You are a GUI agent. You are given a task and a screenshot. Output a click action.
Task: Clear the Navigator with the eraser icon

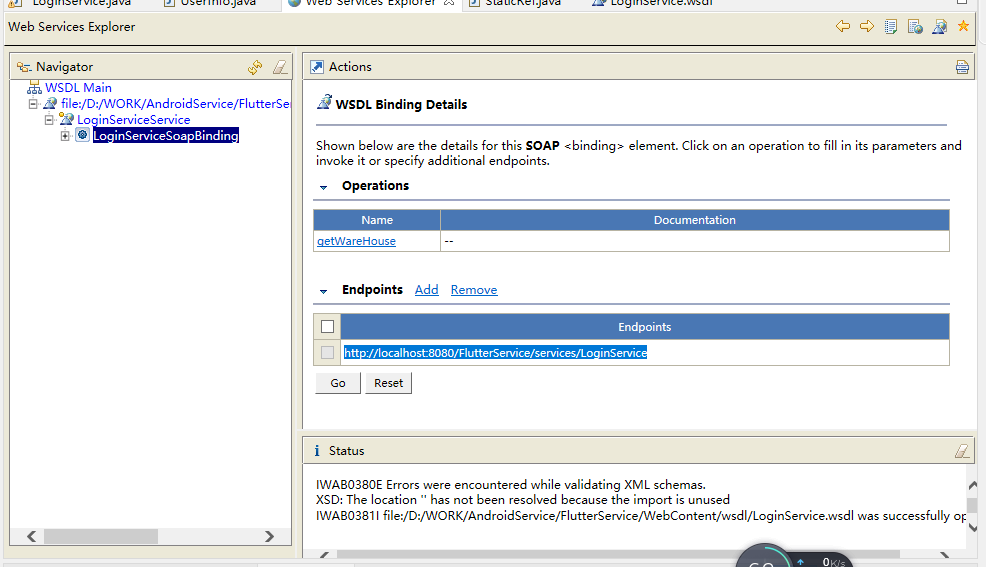[x=280, y=67]
